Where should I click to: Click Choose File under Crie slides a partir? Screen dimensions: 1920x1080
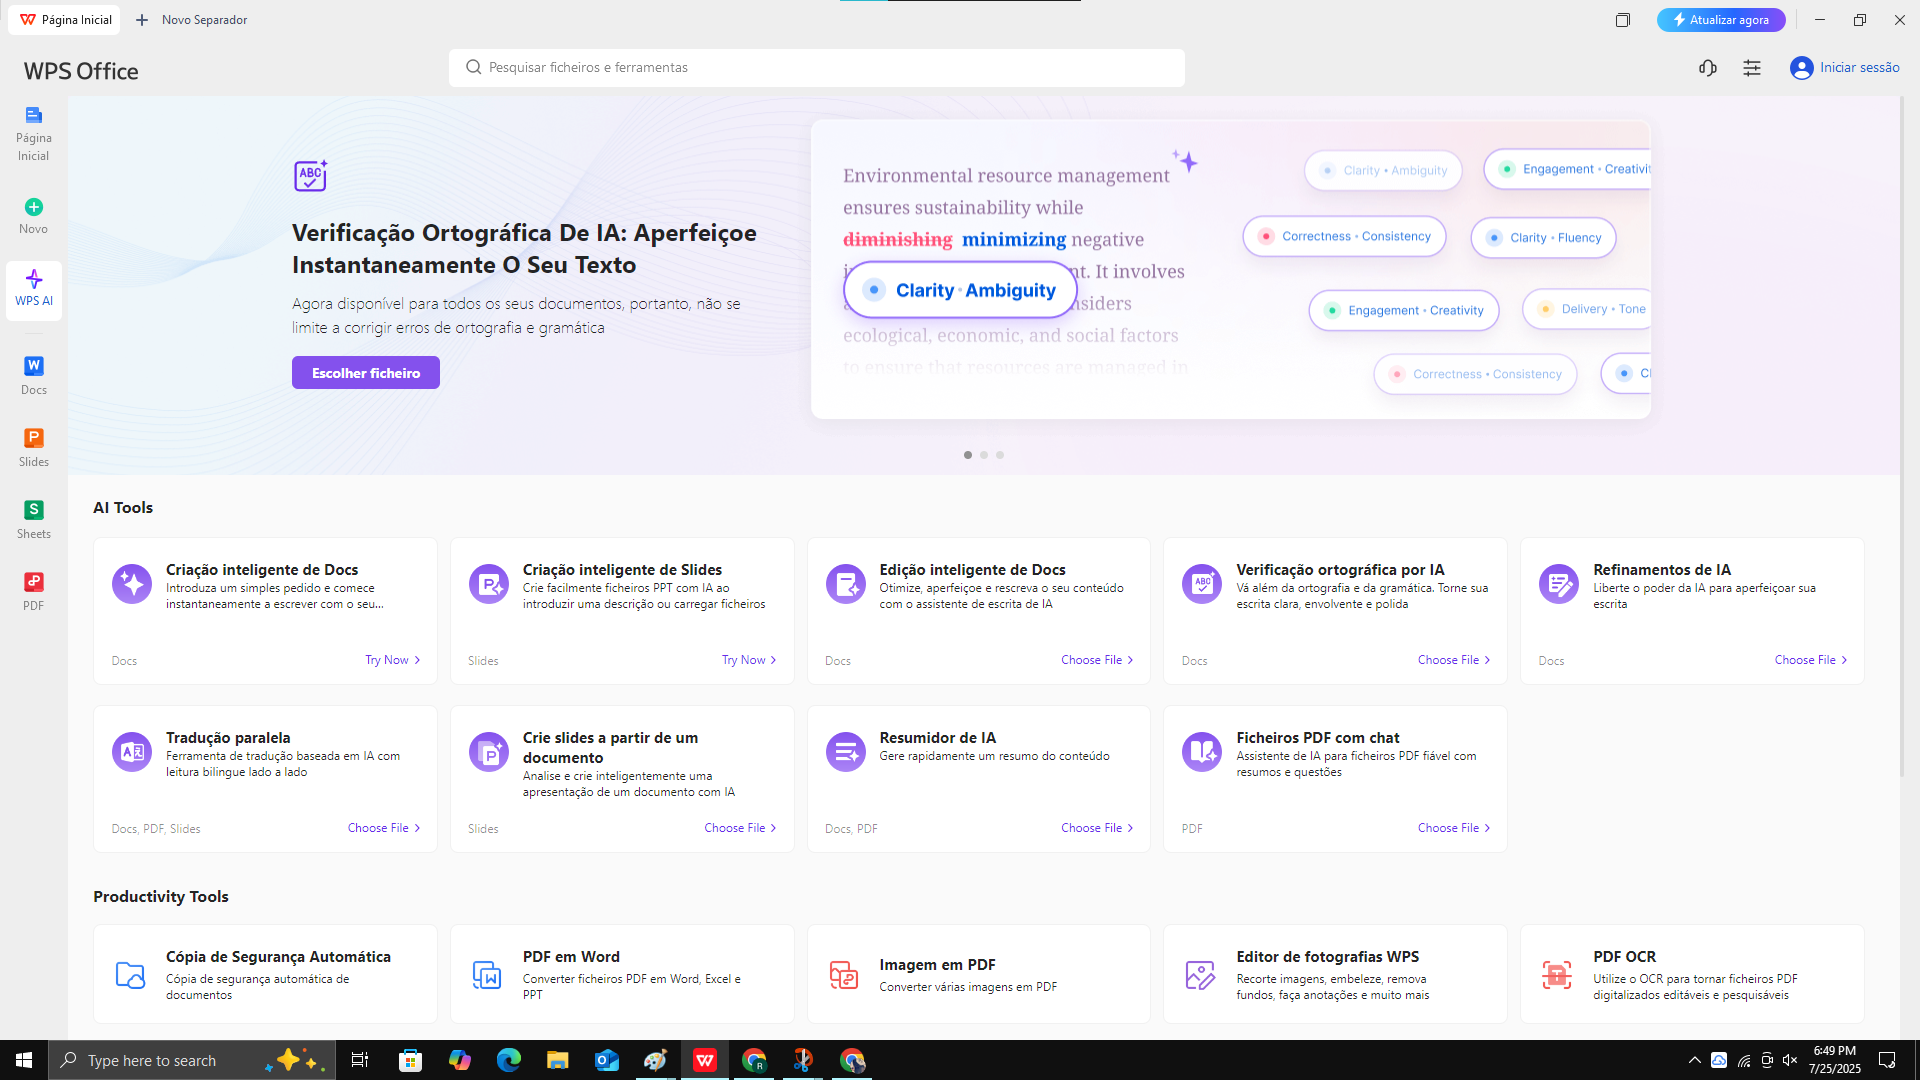[740, 828]
